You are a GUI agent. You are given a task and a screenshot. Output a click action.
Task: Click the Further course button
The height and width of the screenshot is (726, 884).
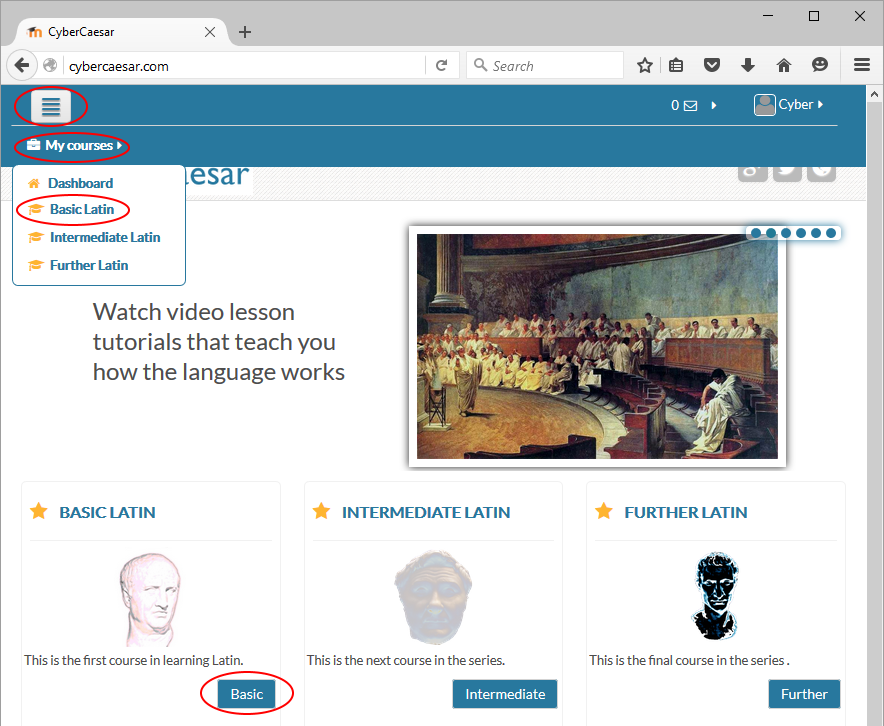(805, 694)
